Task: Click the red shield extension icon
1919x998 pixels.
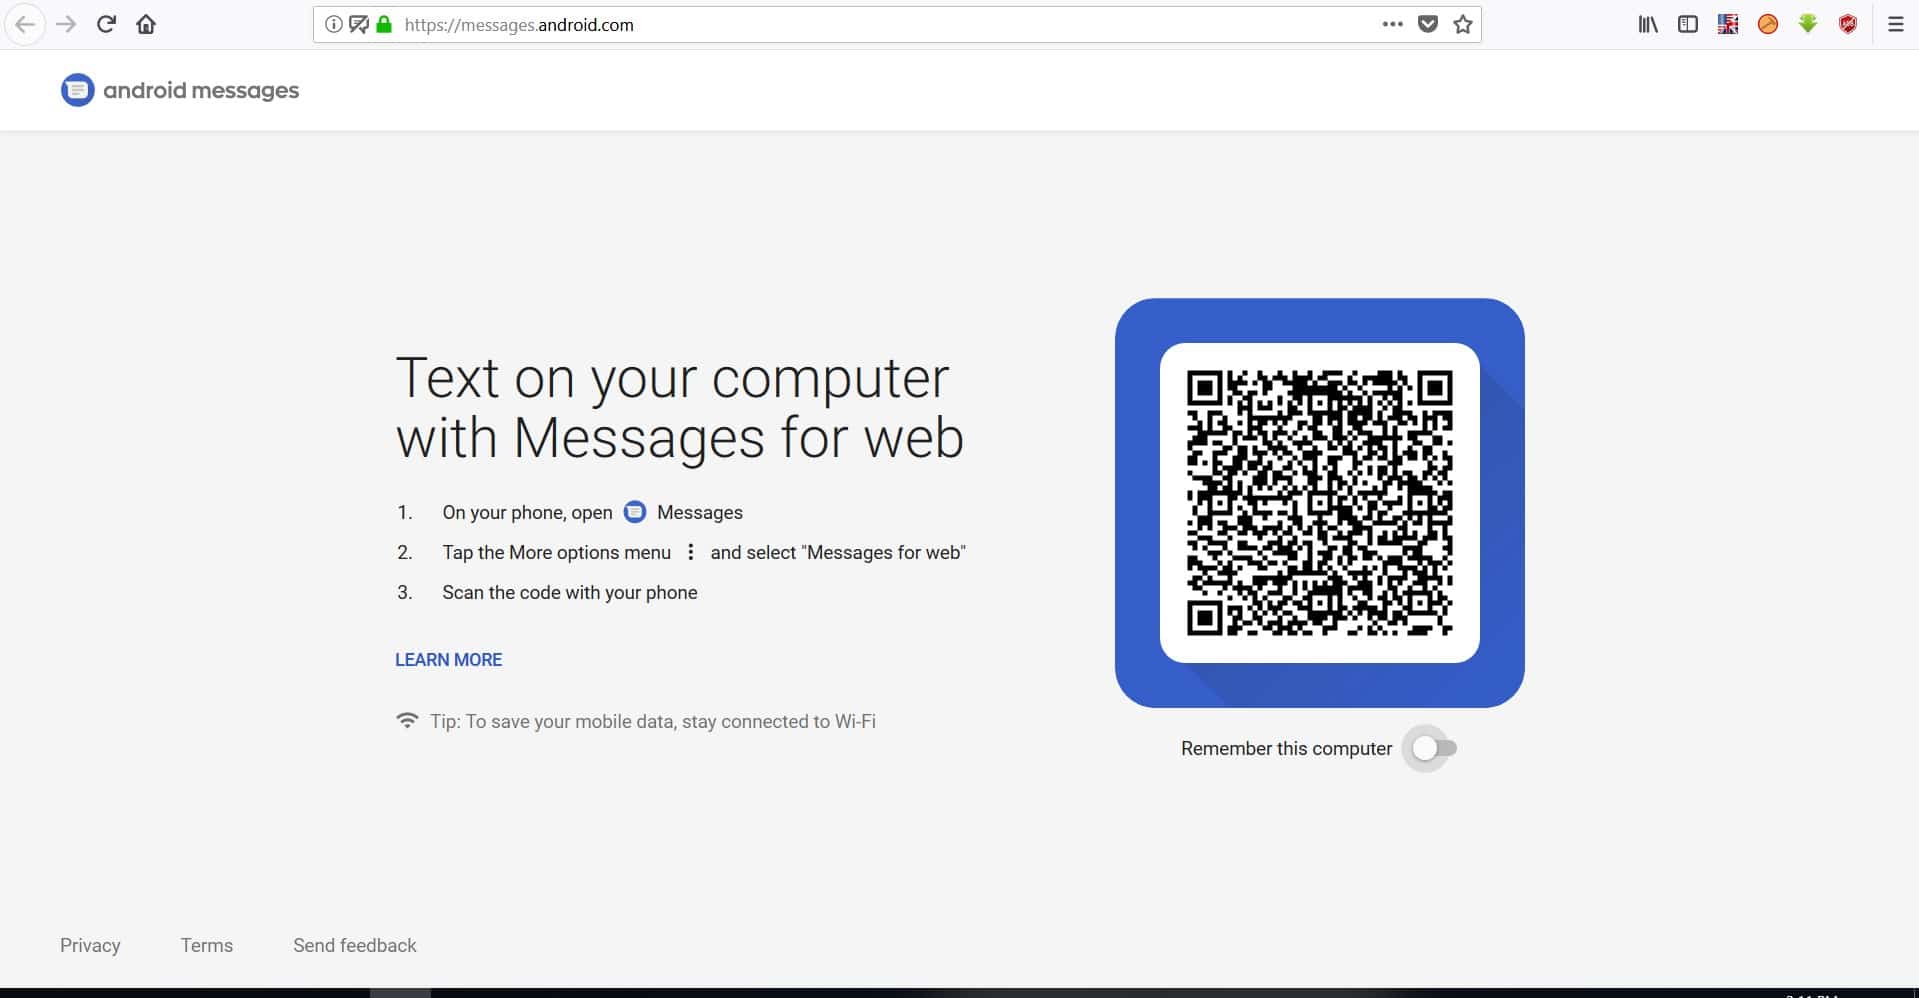Action: pos(1848,25)
